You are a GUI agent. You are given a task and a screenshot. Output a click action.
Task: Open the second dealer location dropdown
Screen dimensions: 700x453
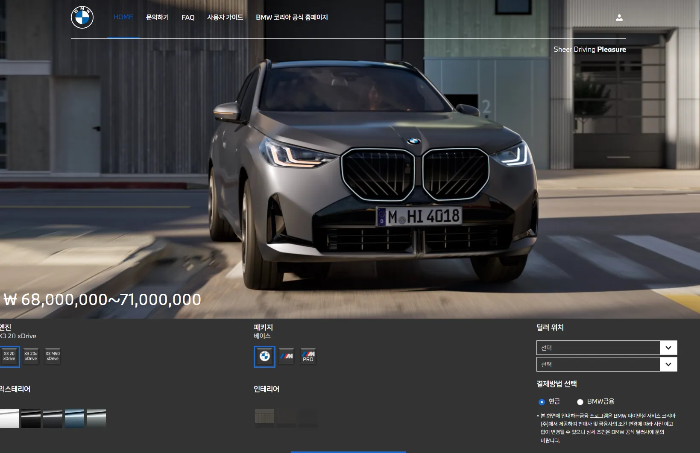[606, 364]
